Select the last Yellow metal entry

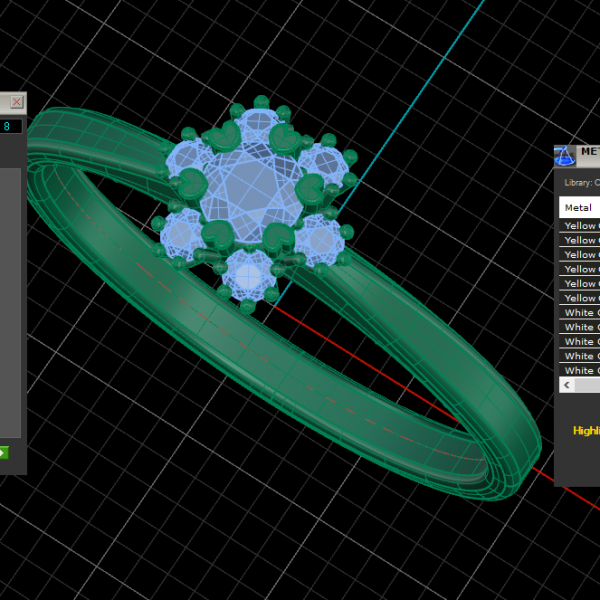coord(580,298)
